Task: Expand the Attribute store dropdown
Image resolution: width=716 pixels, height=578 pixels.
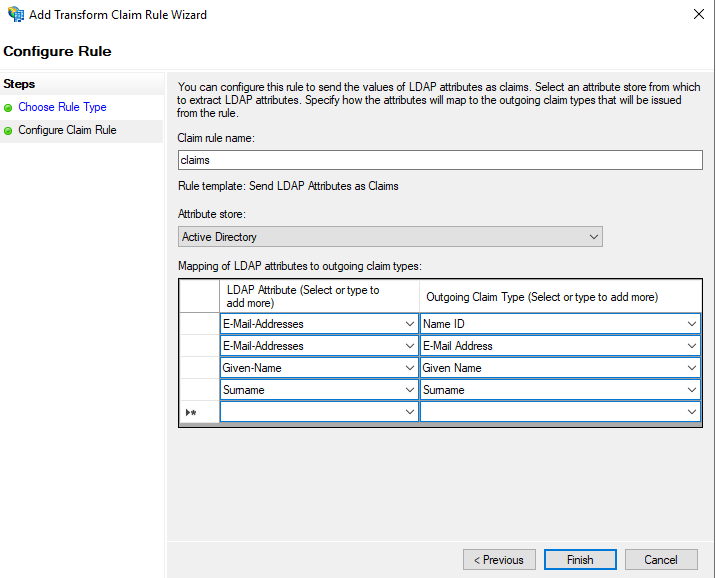Action: (x=390, y=237)
